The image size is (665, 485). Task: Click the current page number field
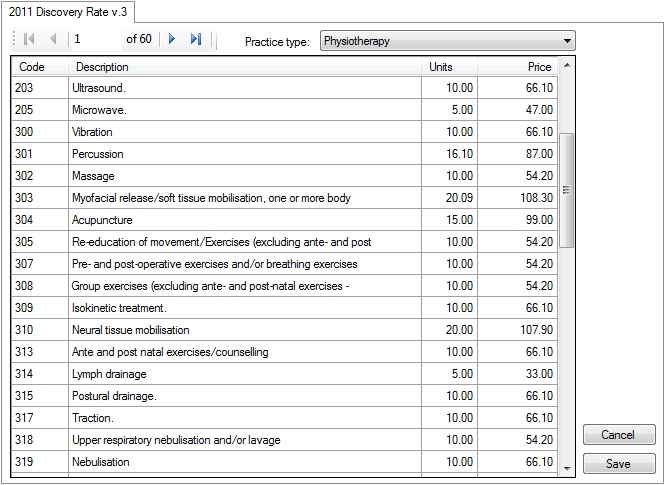pos(95,40)
